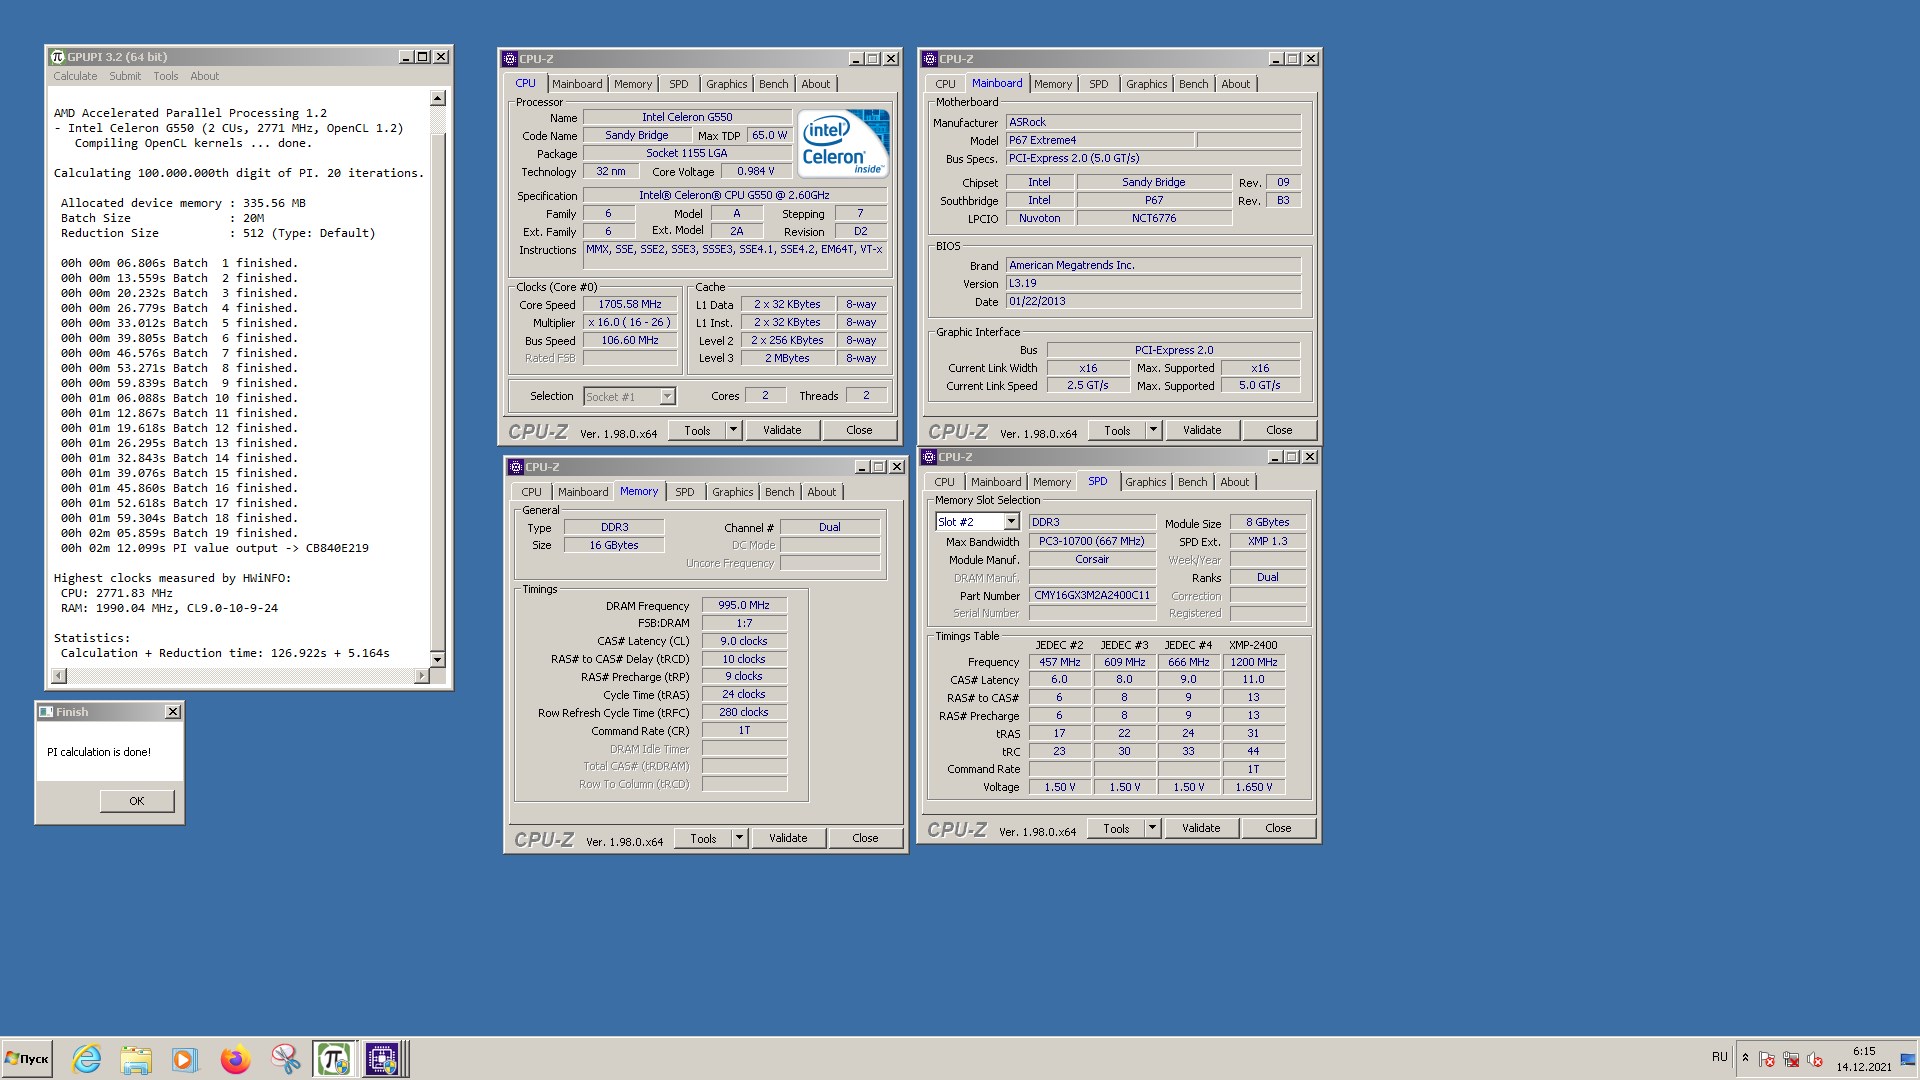Viewport: 1920px width, 1080px height.
Task: Open Memory tab in Mainboard window
Action: [1052, 84]
